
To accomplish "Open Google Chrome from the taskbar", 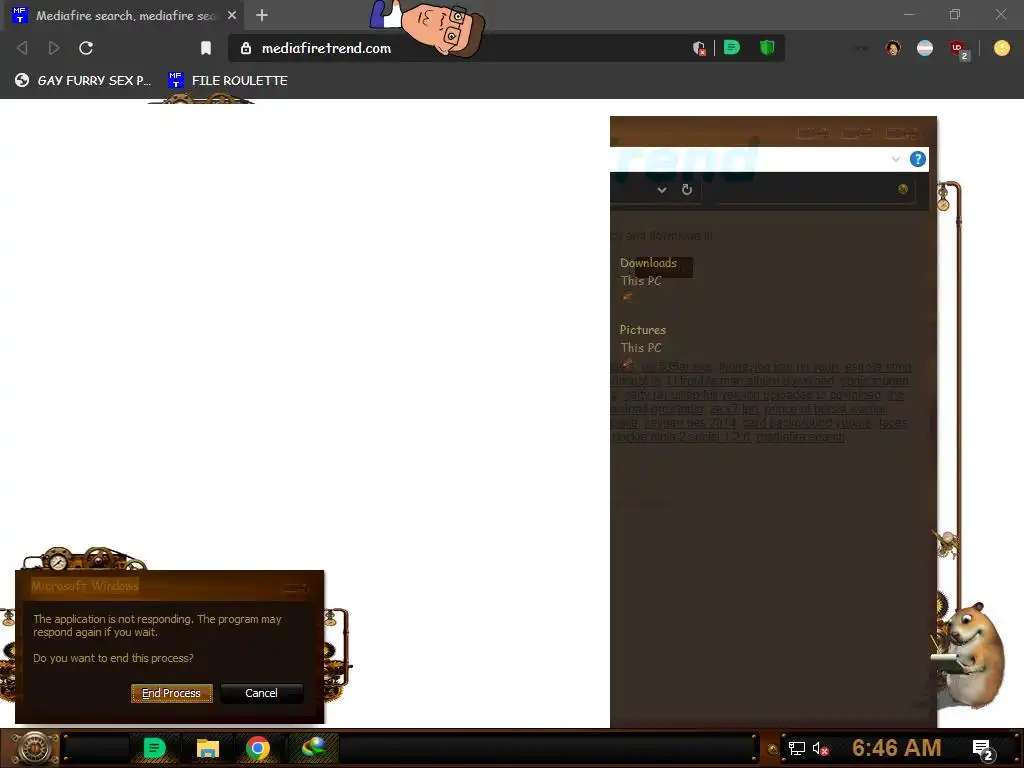I will point(258,748).
